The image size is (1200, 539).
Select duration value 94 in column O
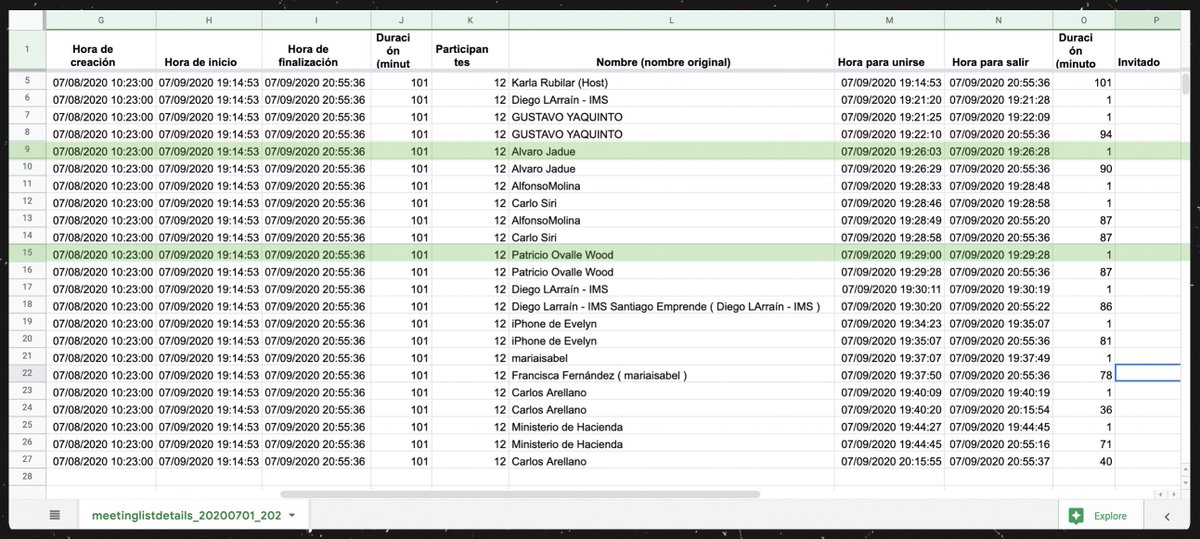pyautogui.click(x=1084, y=134)
